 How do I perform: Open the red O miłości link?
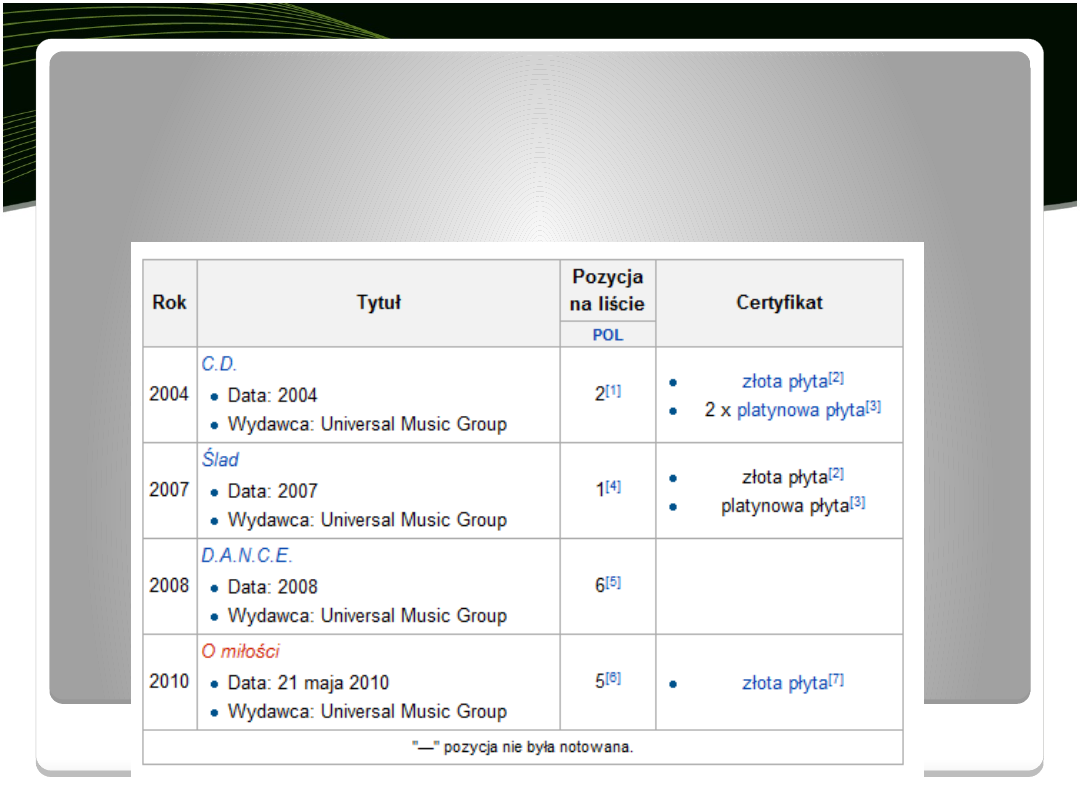pos(240,652)
